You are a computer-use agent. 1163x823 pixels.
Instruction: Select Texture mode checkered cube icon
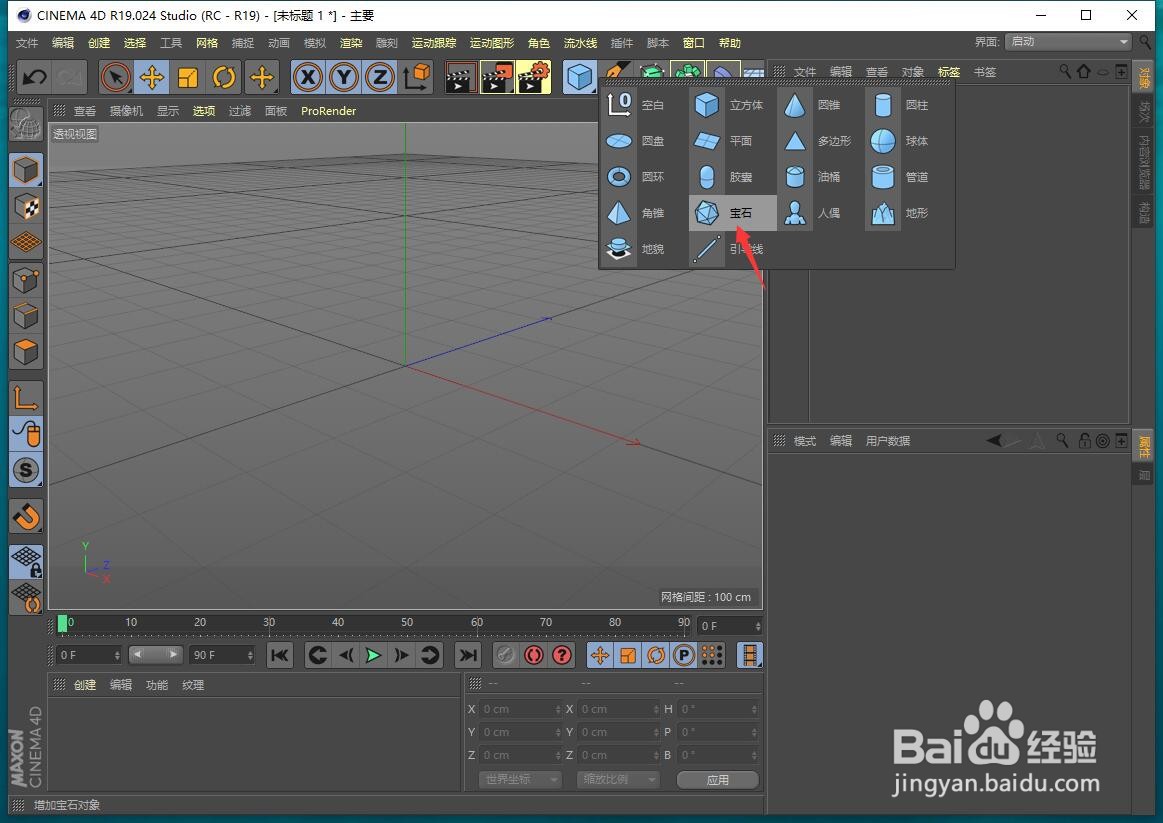tap(26, 207)
